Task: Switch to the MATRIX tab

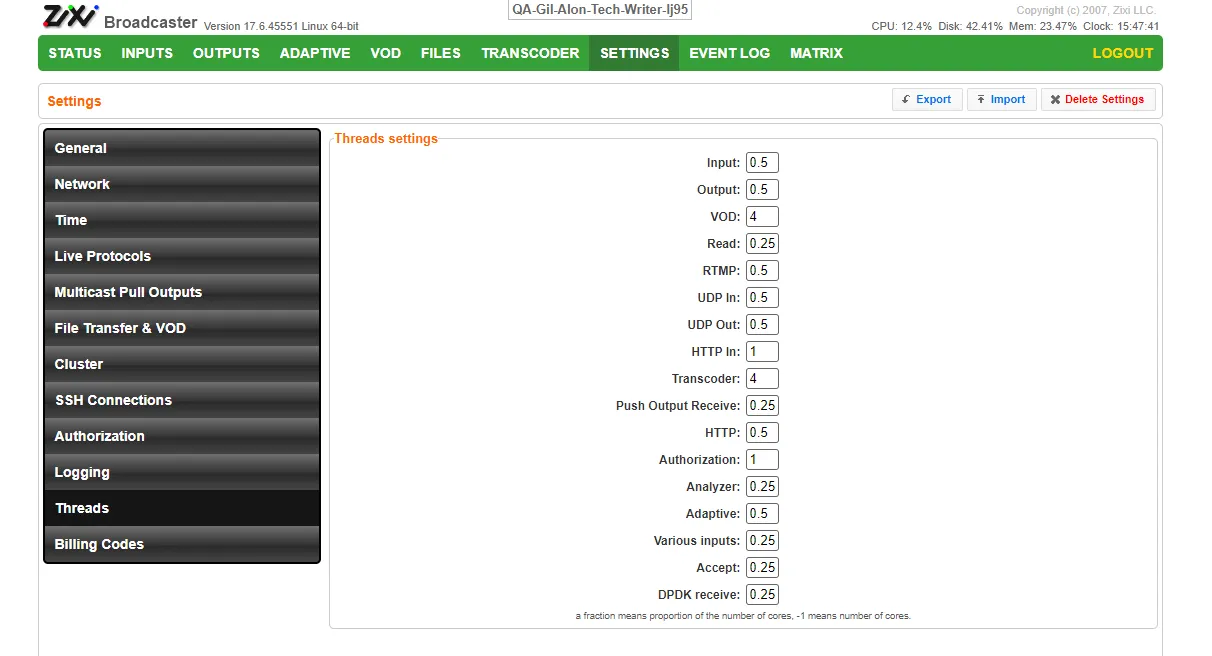Action: click(816, 53)
